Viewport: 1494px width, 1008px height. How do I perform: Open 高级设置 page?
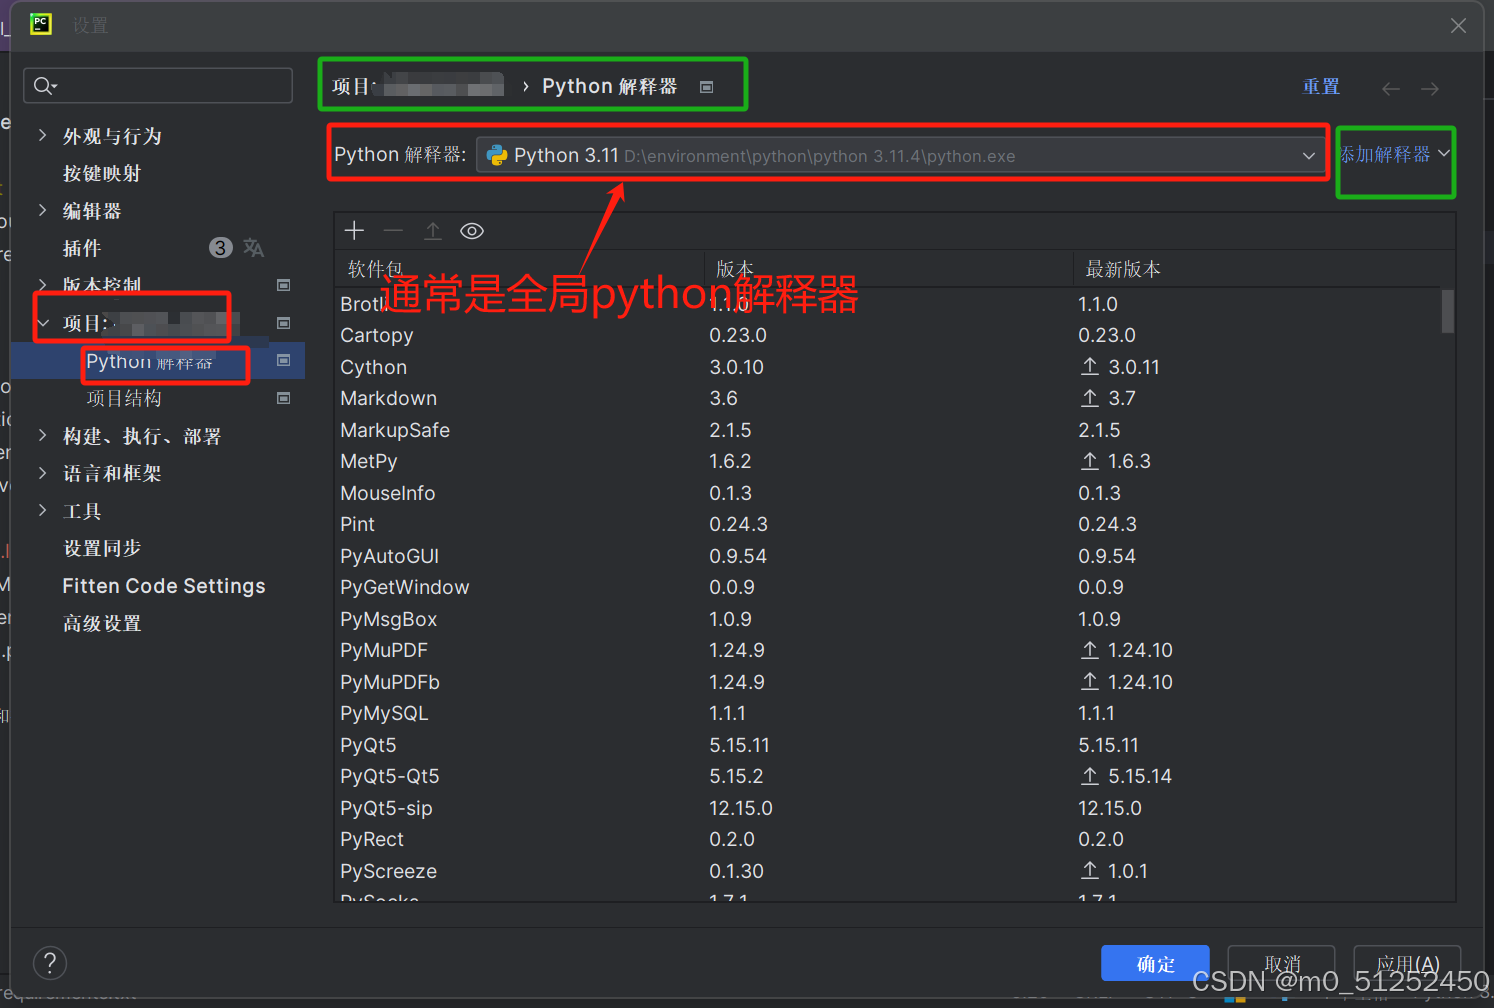coord(102,623)
